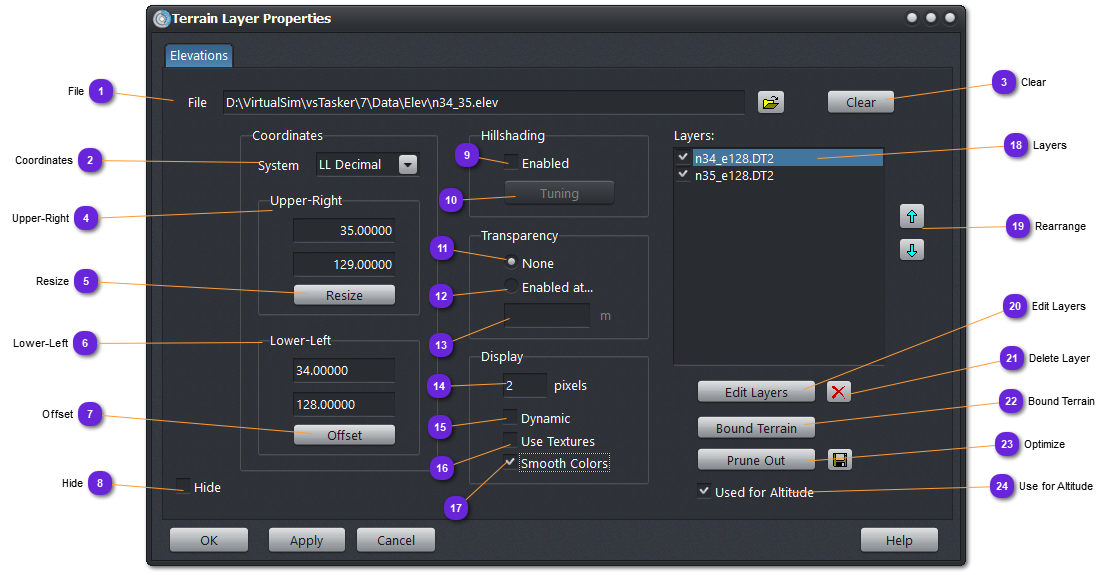Switch to the Elevations tab

pyautogui.click(x=199, y=55)
